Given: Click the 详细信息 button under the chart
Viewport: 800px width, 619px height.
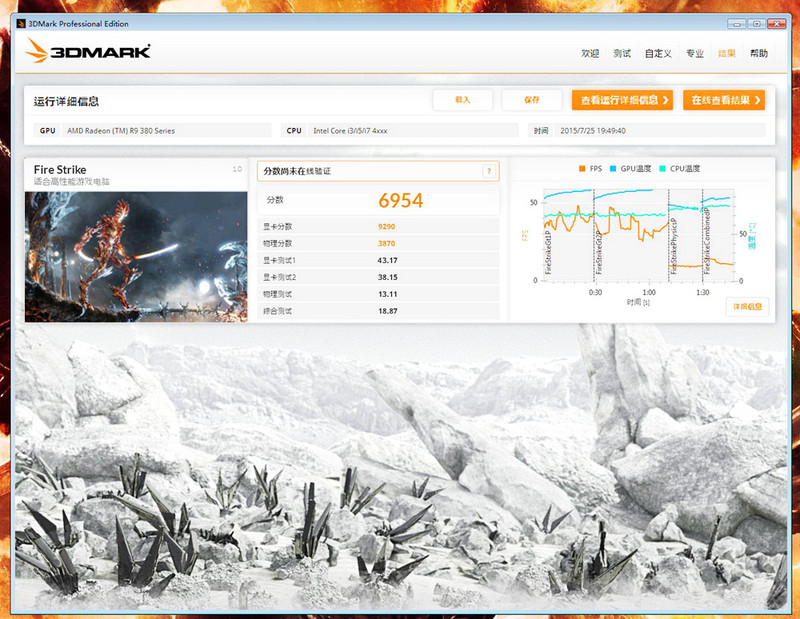Looking at the screenshot, I should pyautogui.click(x=747, y=306).
